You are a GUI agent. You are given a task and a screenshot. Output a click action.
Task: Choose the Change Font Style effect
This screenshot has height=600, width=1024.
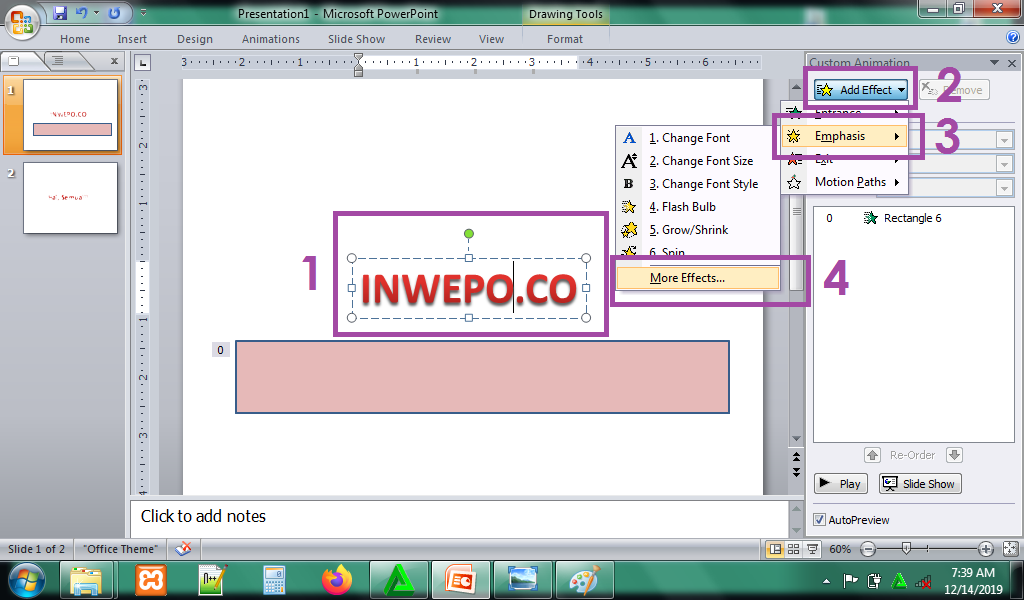(697, 184)
